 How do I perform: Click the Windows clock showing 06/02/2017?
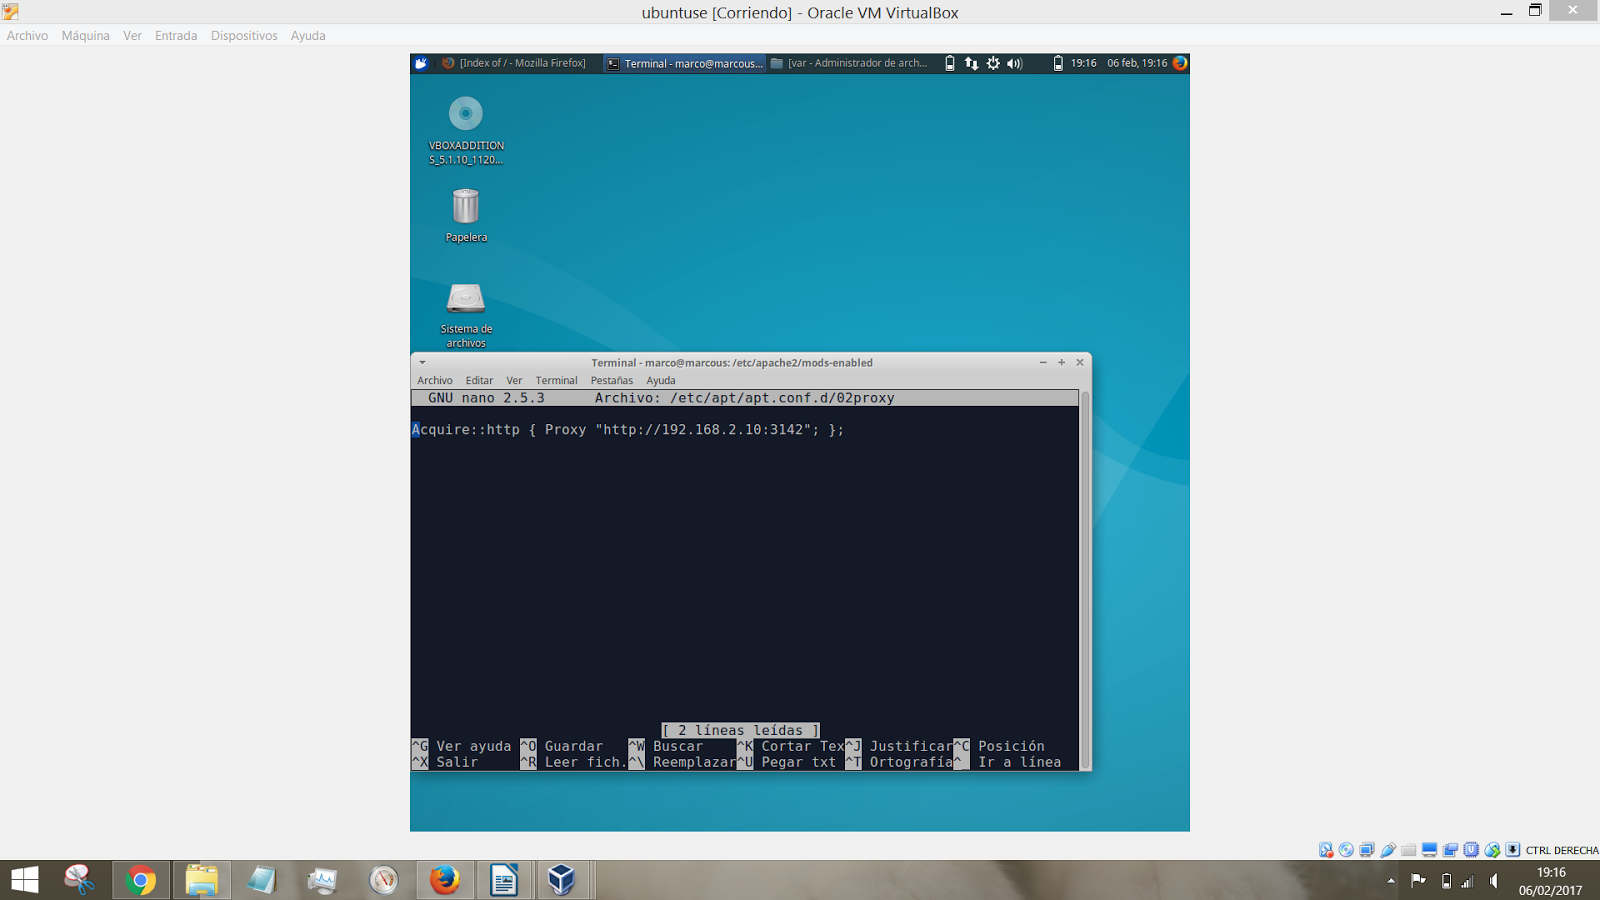click(x=1551, y=881)
